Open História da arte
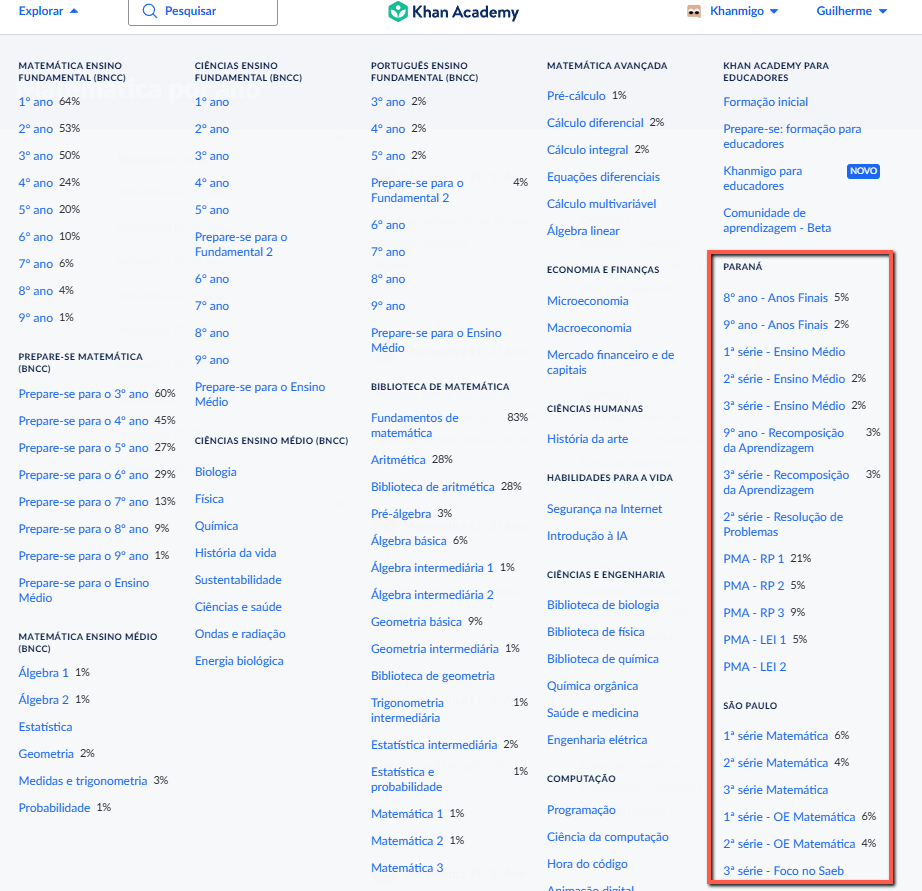922x891 pixels. [x=587, y=439]
